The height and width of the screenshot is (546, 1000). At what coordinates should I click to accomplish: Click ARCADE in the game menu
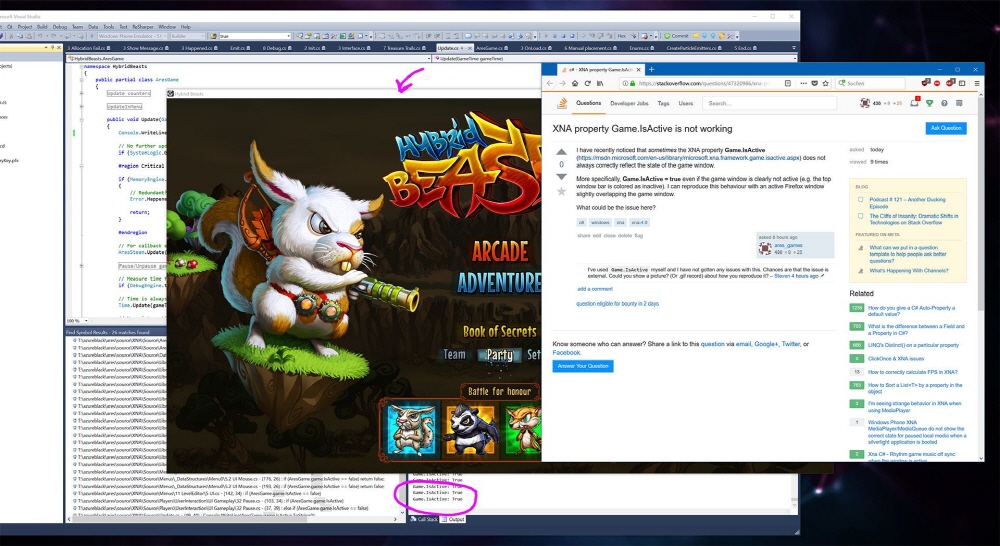click(x=500, y=251)
